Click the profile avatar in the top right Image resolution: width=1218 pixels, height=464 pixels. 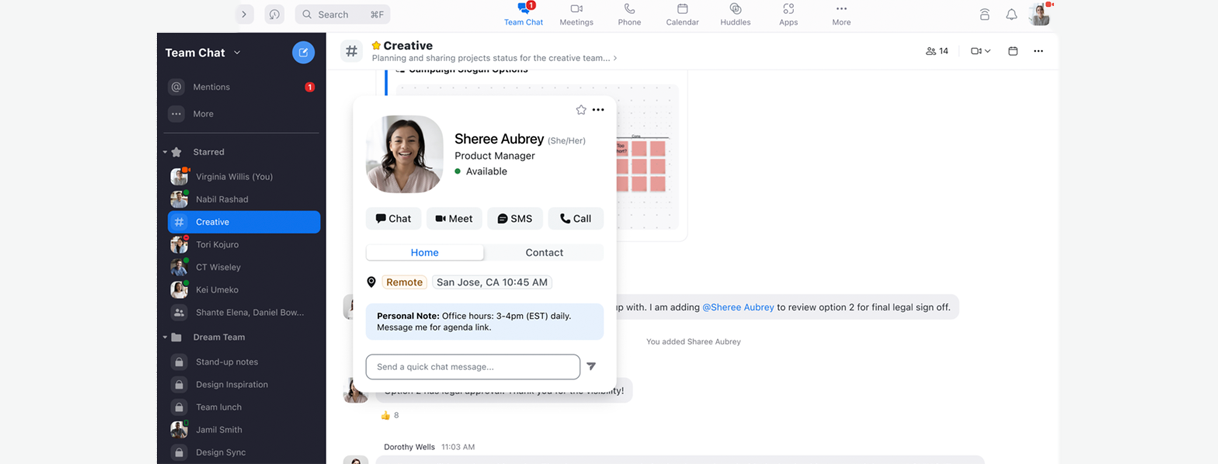pos(1040,14)
